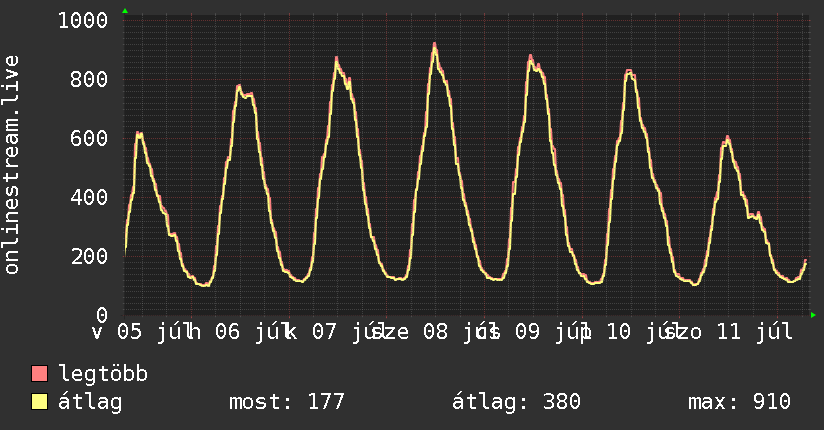The image size is (824, 430).
Task: Select the átlag legend label beside yellow swatch
Action: coord(90,402)
